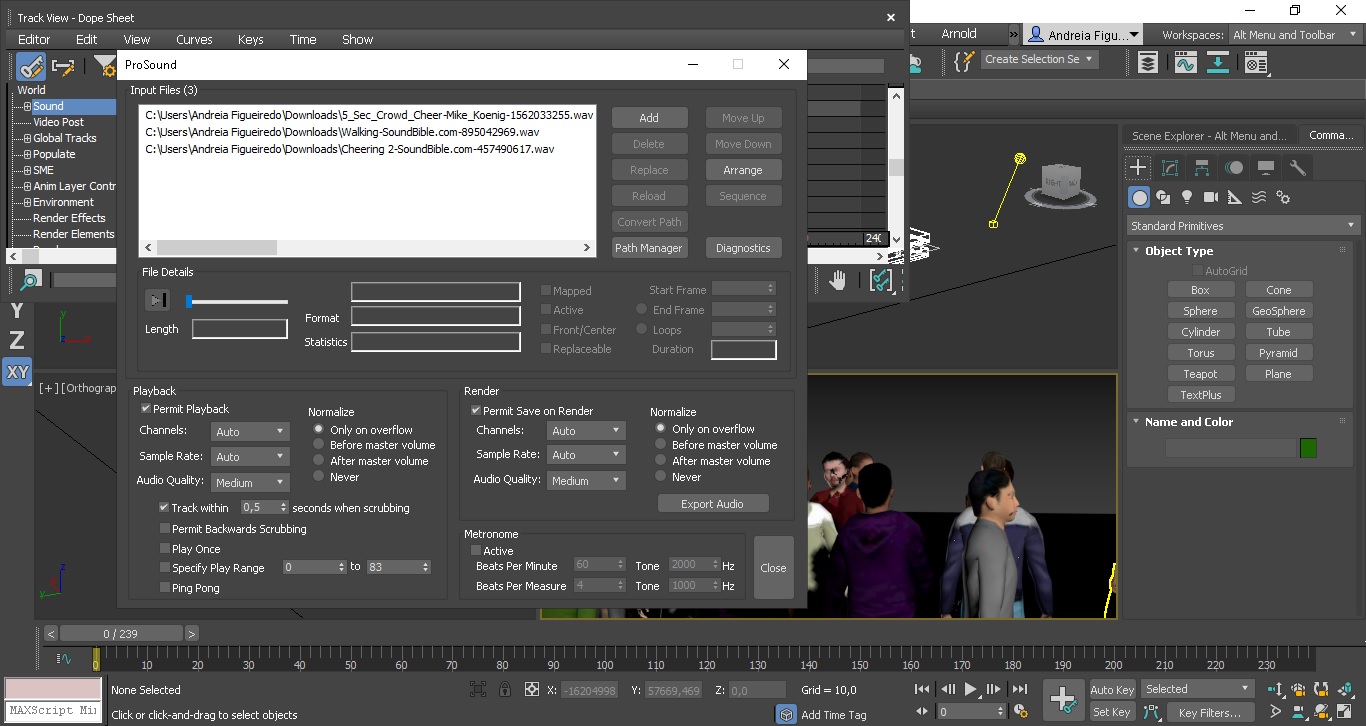The width and height of the screenshot is (1366, 726).
Task: Open the Filters funnel icon in Dope Sheet
Action: (x=105, y=67)
